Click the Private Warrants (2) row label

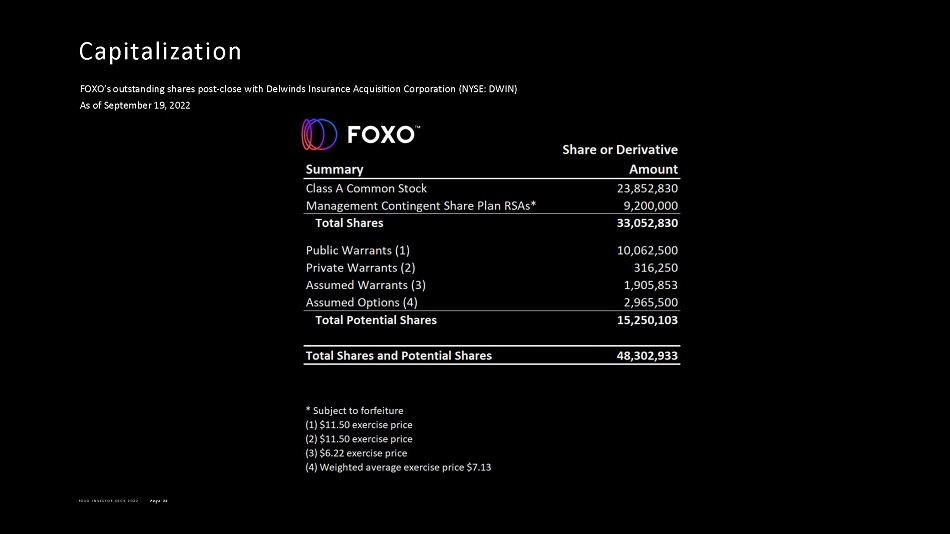pos(360,268)
